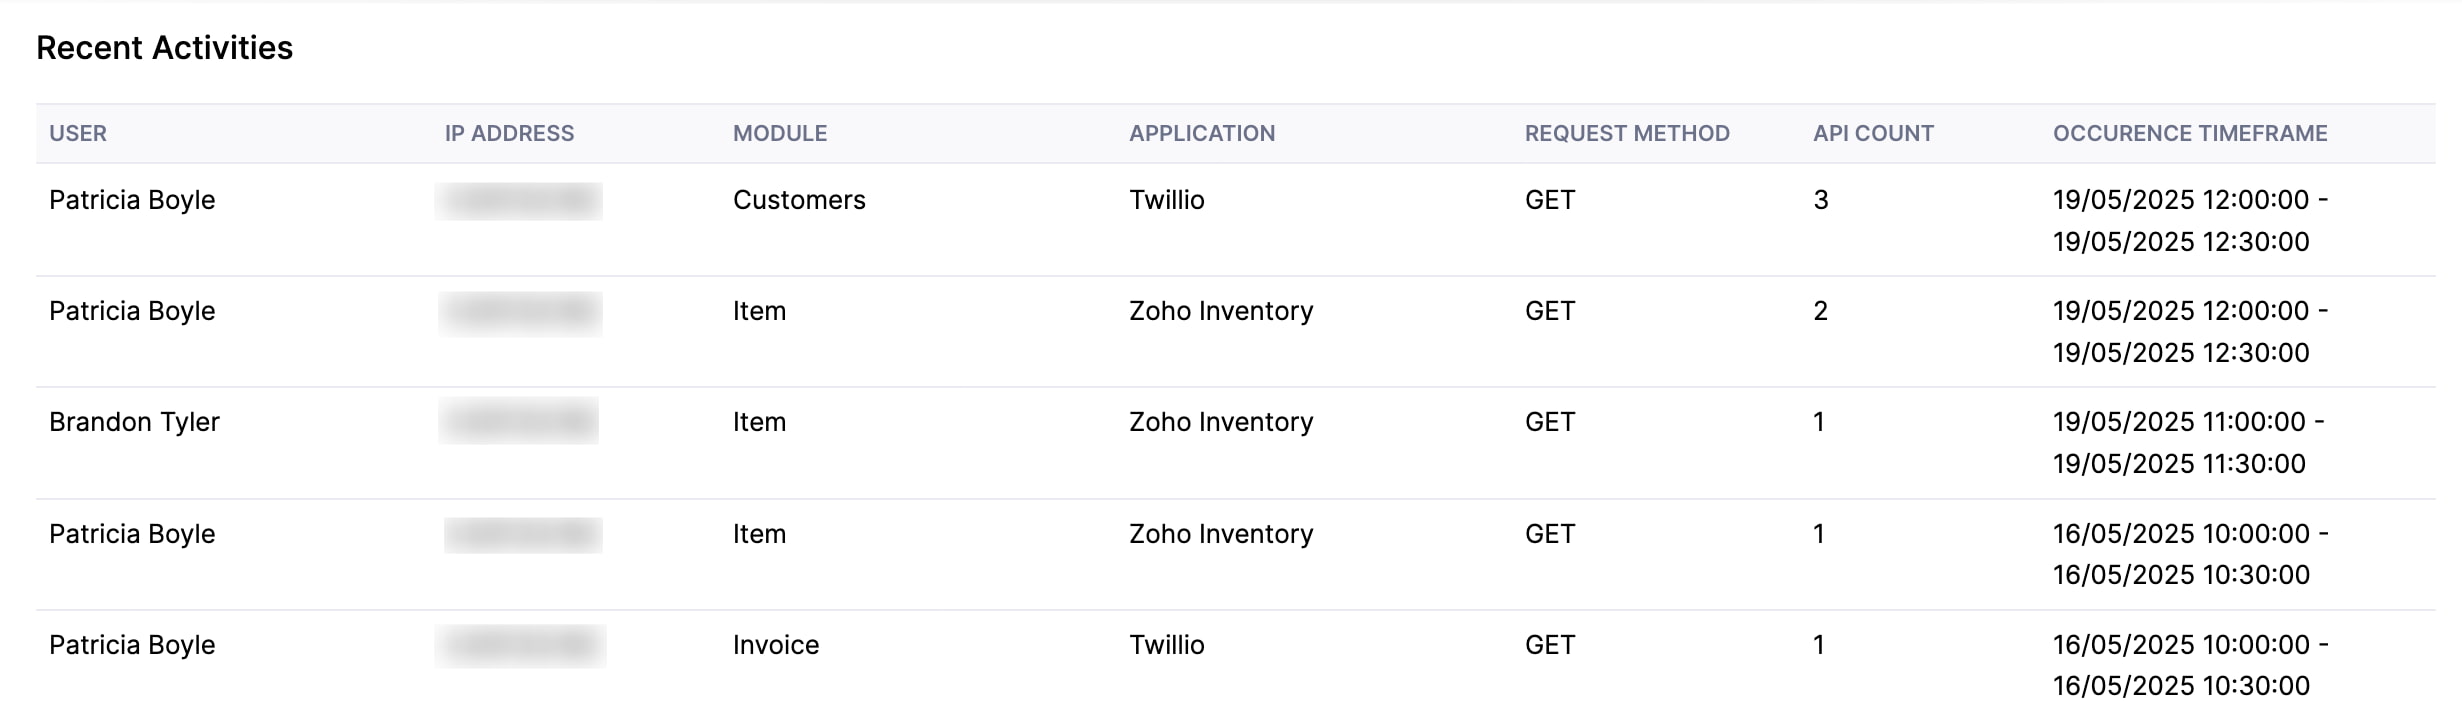
Task: Click the IP ADDRESS column header
Action: pos(508,133)
